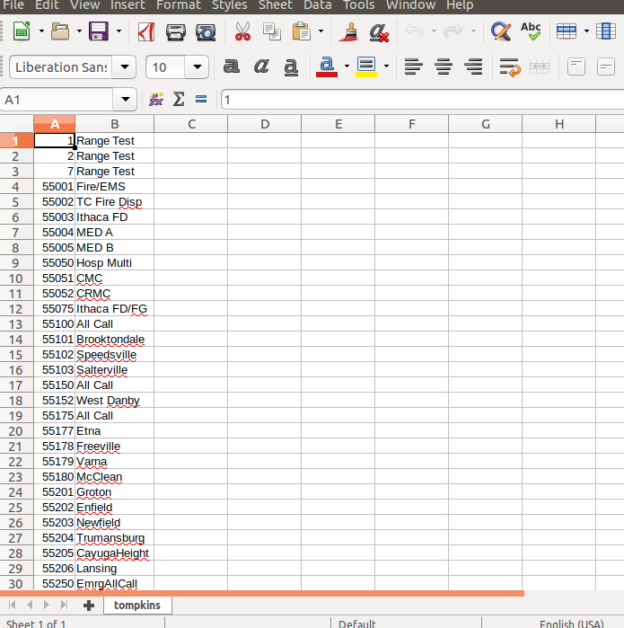Switch to the tompkins sheet tab

(x=137, y=605)
